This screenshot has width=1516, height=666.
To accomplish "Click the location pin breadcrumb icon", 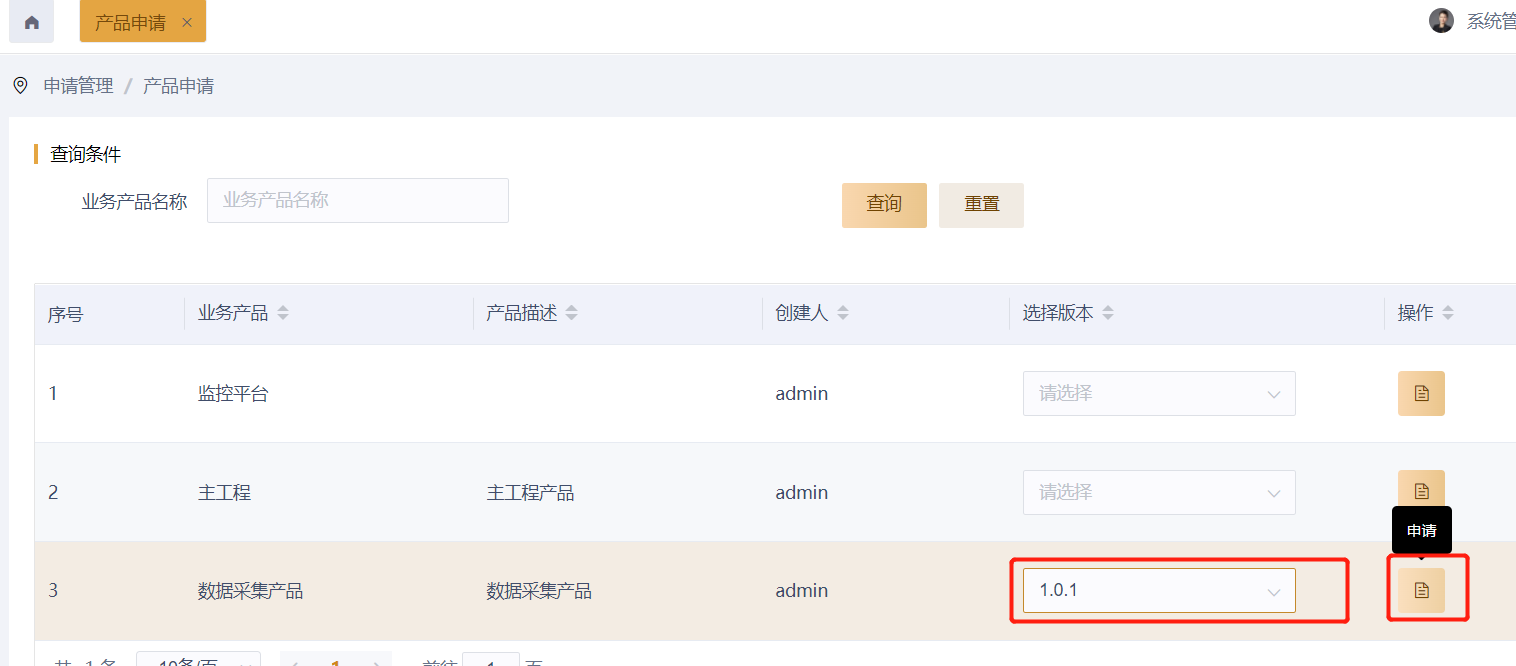I will click(20, 86).
